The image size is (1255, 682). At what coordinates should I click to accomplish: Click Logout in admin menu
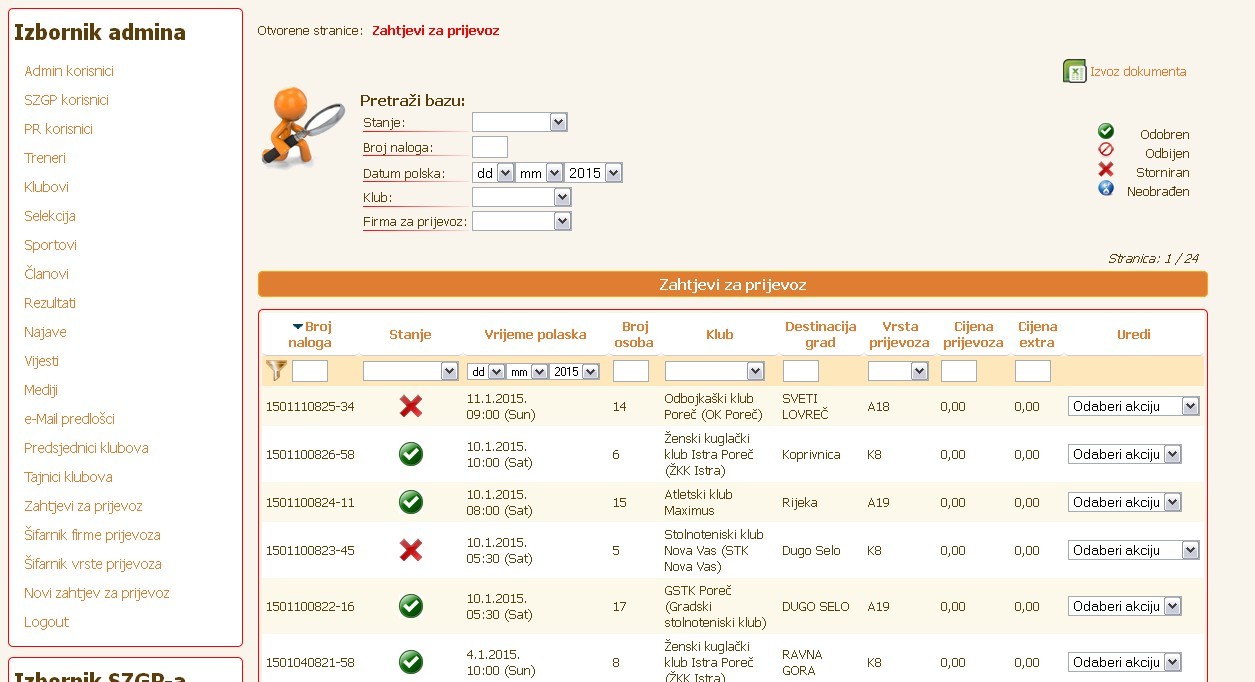click(x=46, y=622)
